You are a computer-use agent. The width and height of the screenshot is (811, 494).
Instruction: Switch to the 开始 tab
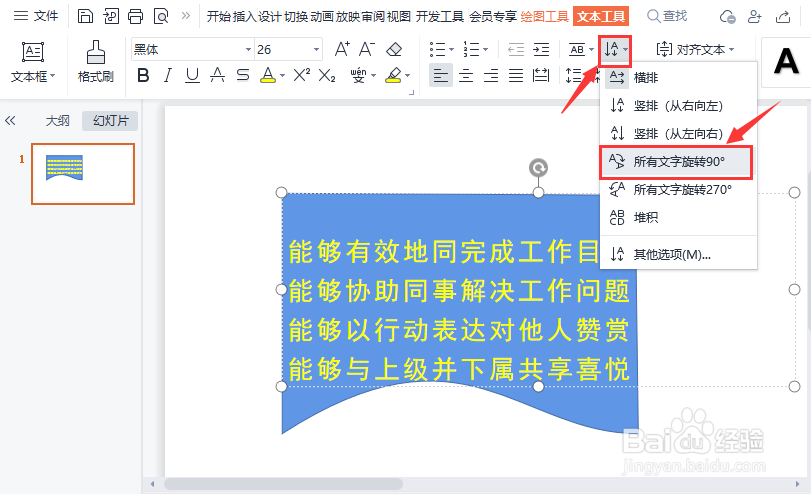[x=219, y=17]
